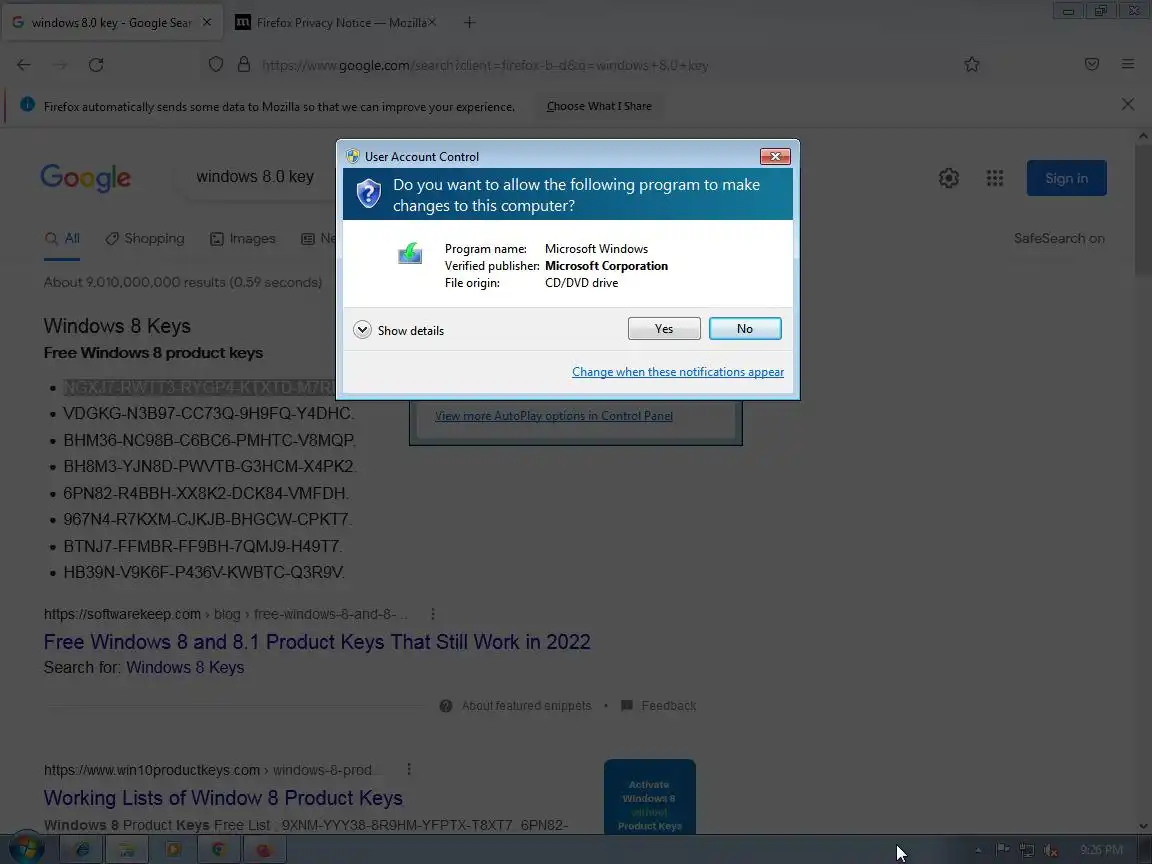Expand Show details chevron in UAC dialog

click(x=362, y=330)
